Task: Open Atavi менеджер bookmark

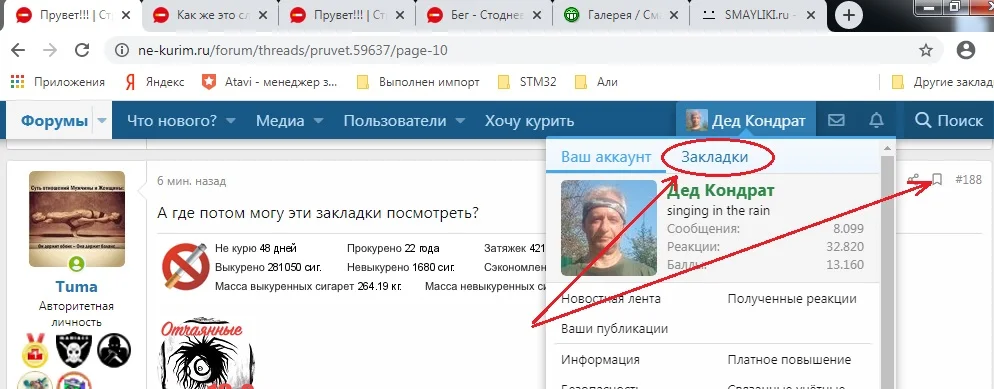Action: click(270, 82)
